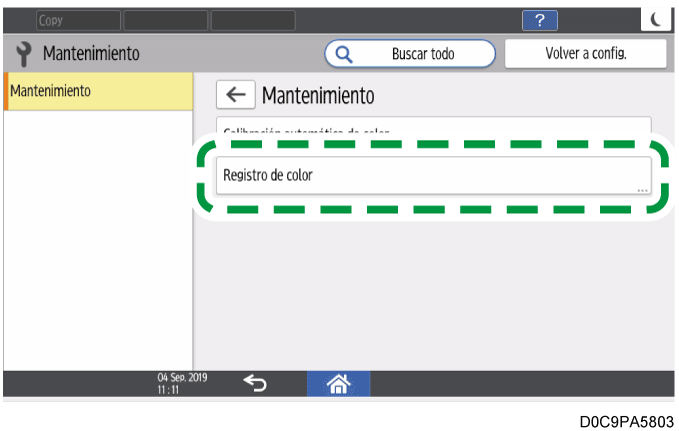Tap the magnifying glass search icon

pyautogui.click(x=344, y=54)
